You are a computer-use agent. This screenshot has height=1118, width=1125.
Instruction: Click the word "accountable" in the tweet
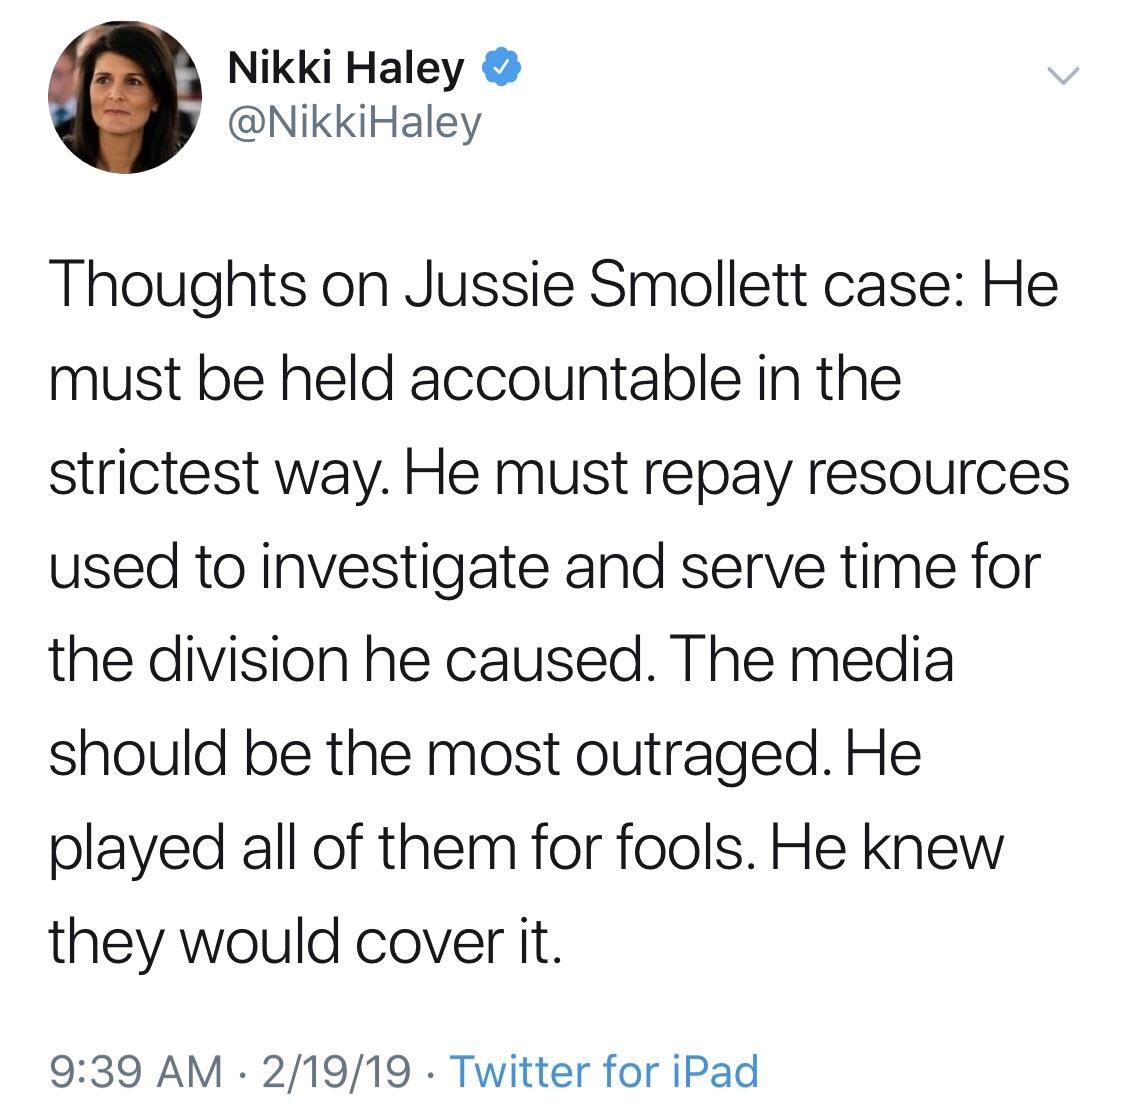point(575,379)
